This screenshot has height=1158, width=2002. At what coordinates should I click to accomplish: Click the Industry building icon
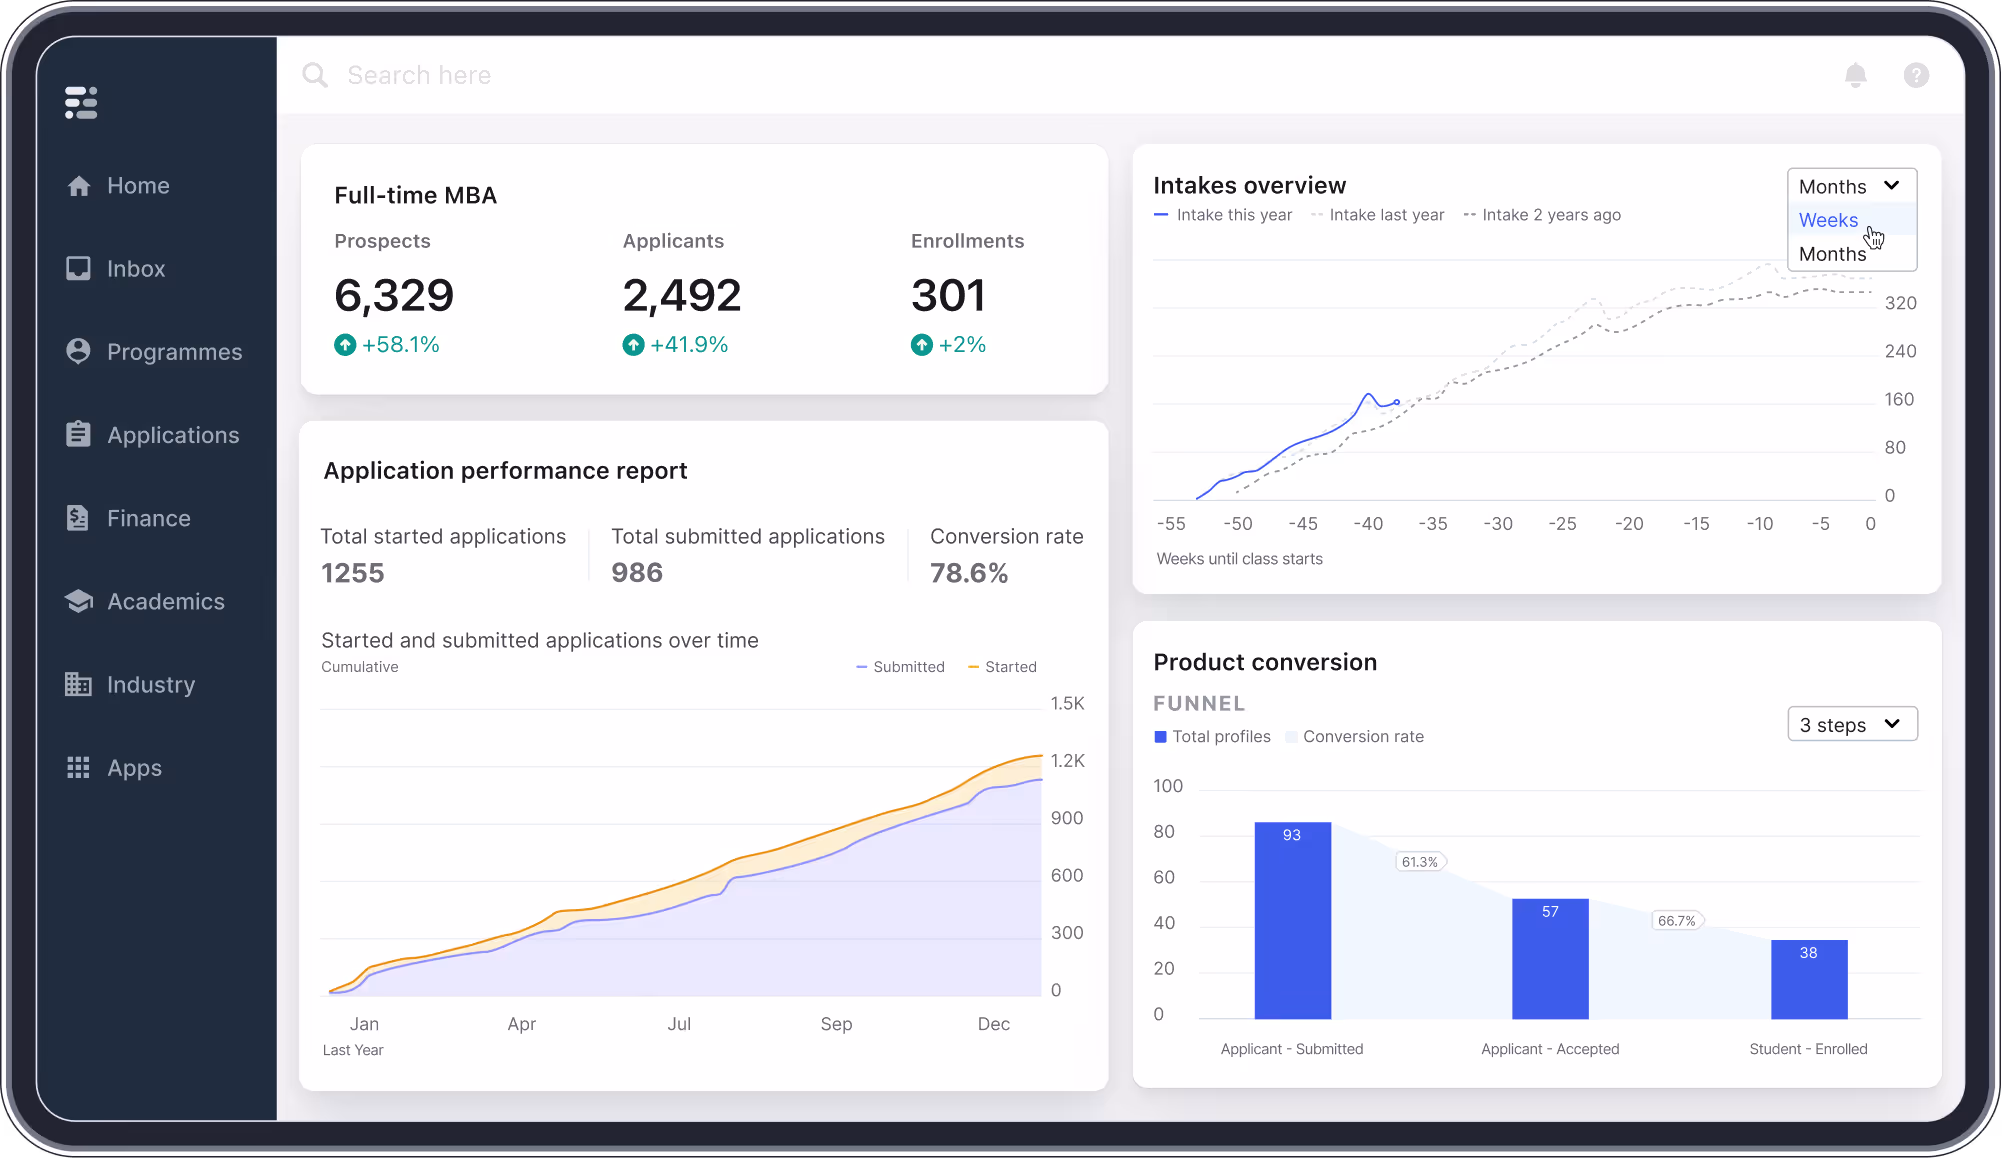coord(79,684)
